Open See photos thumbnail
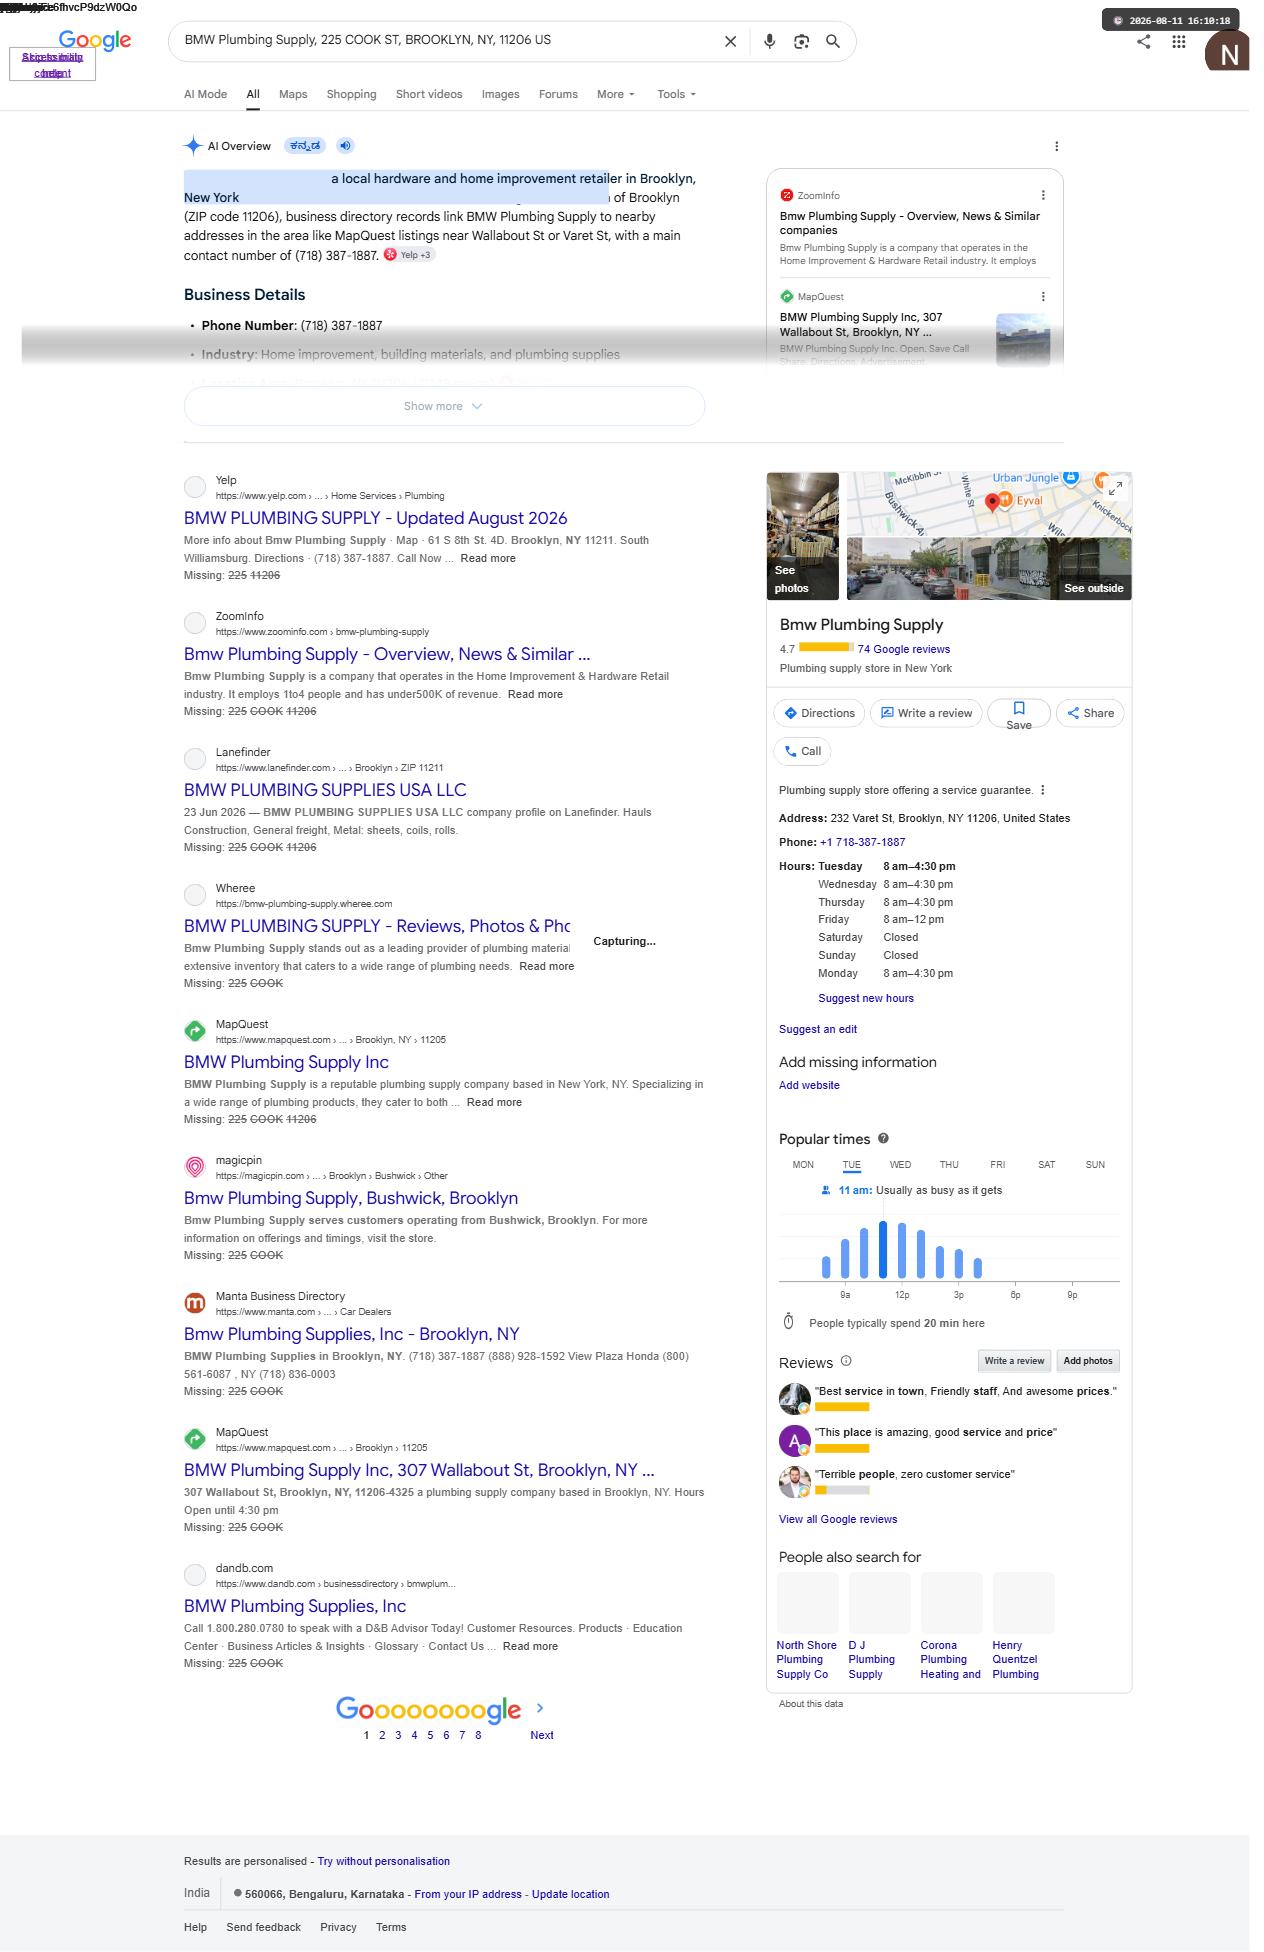1264x1952 pixels. pos(802,536)
